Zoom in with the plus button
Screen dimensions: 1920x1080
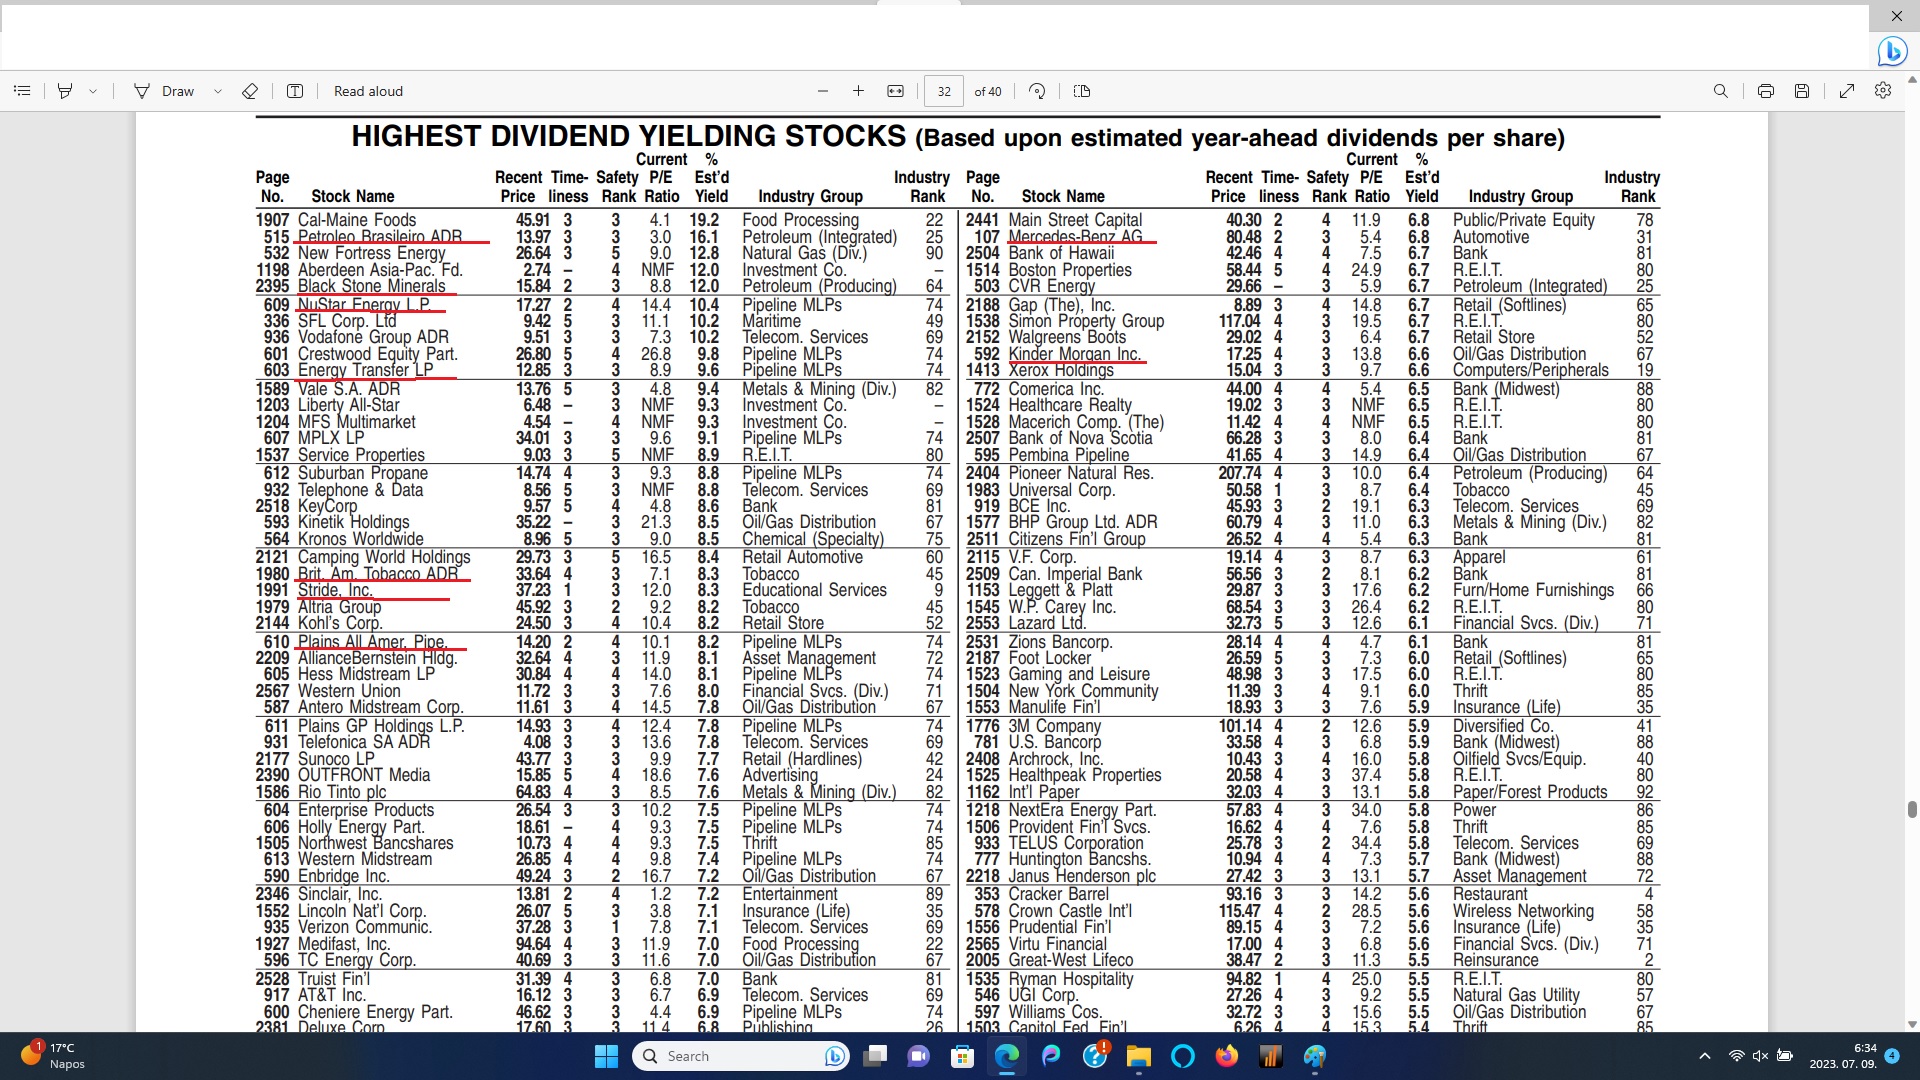[x=858, y=91]
